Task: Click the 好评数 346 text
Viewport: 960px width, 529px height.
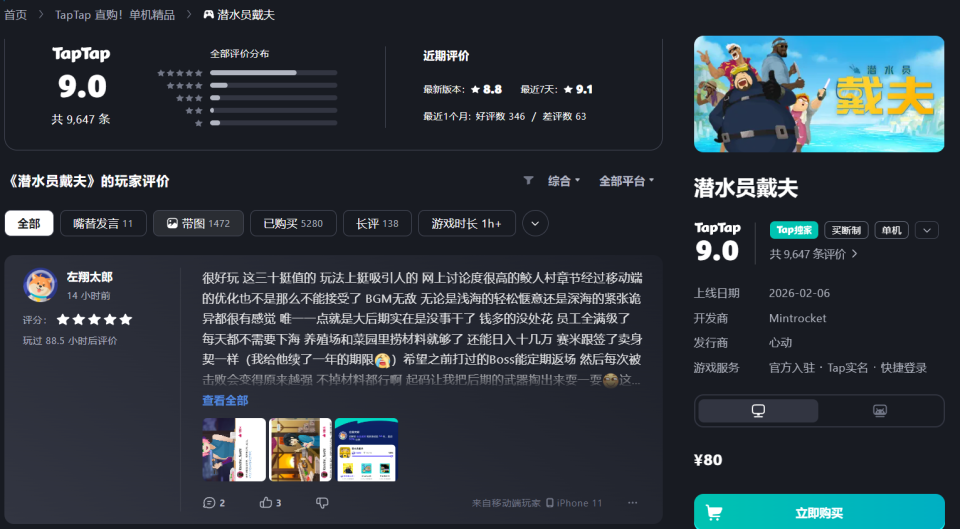Action: pyautogui.click(x=500, y=116)
